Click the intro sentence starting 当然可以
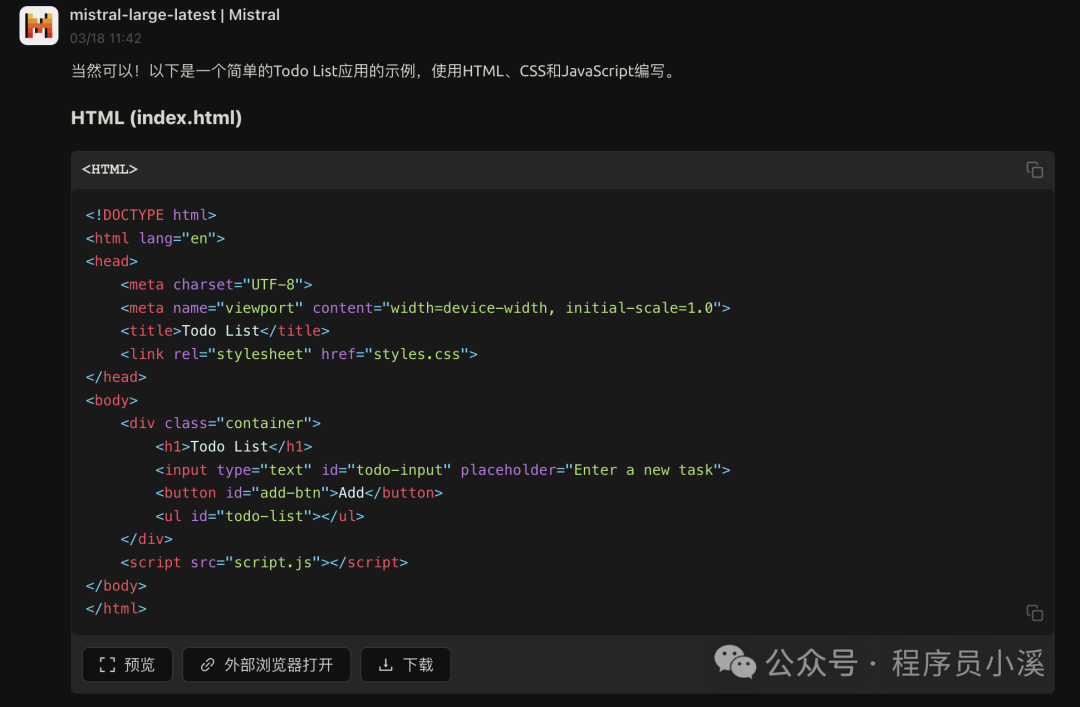The image size is (1080, 707). (375, 71)
